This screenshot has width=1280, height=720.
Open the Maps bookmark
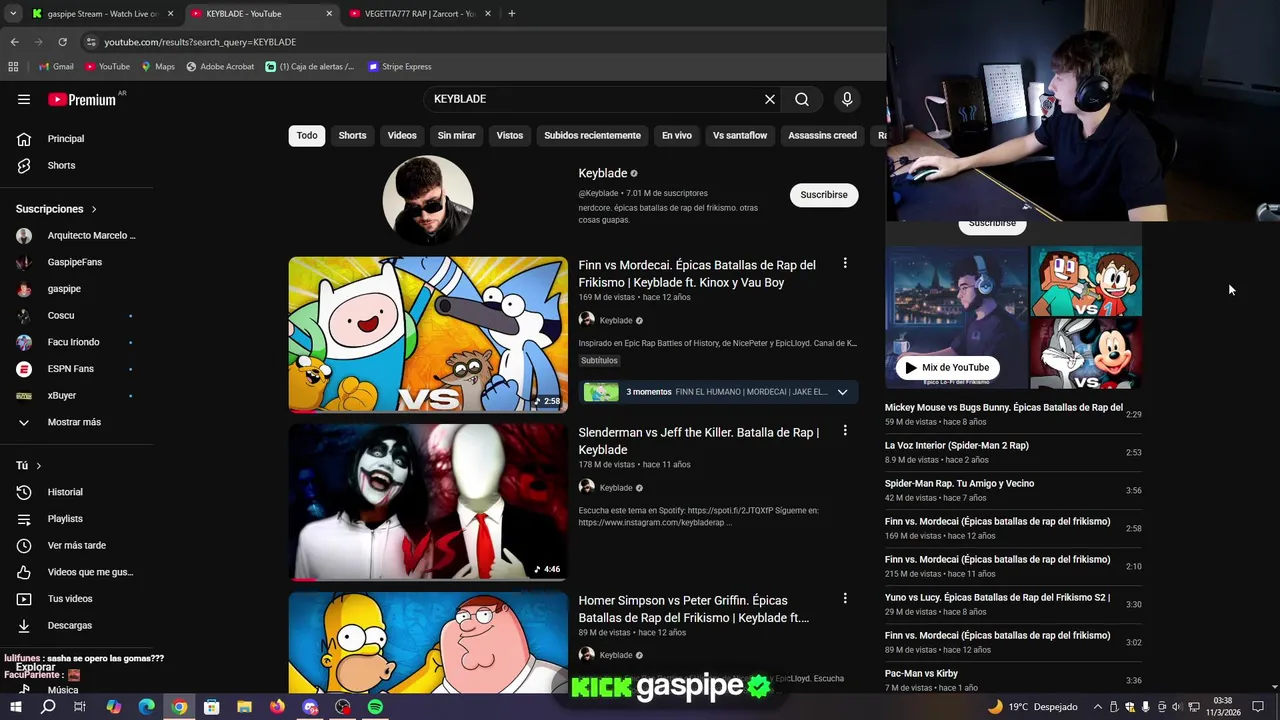[158, 67]
